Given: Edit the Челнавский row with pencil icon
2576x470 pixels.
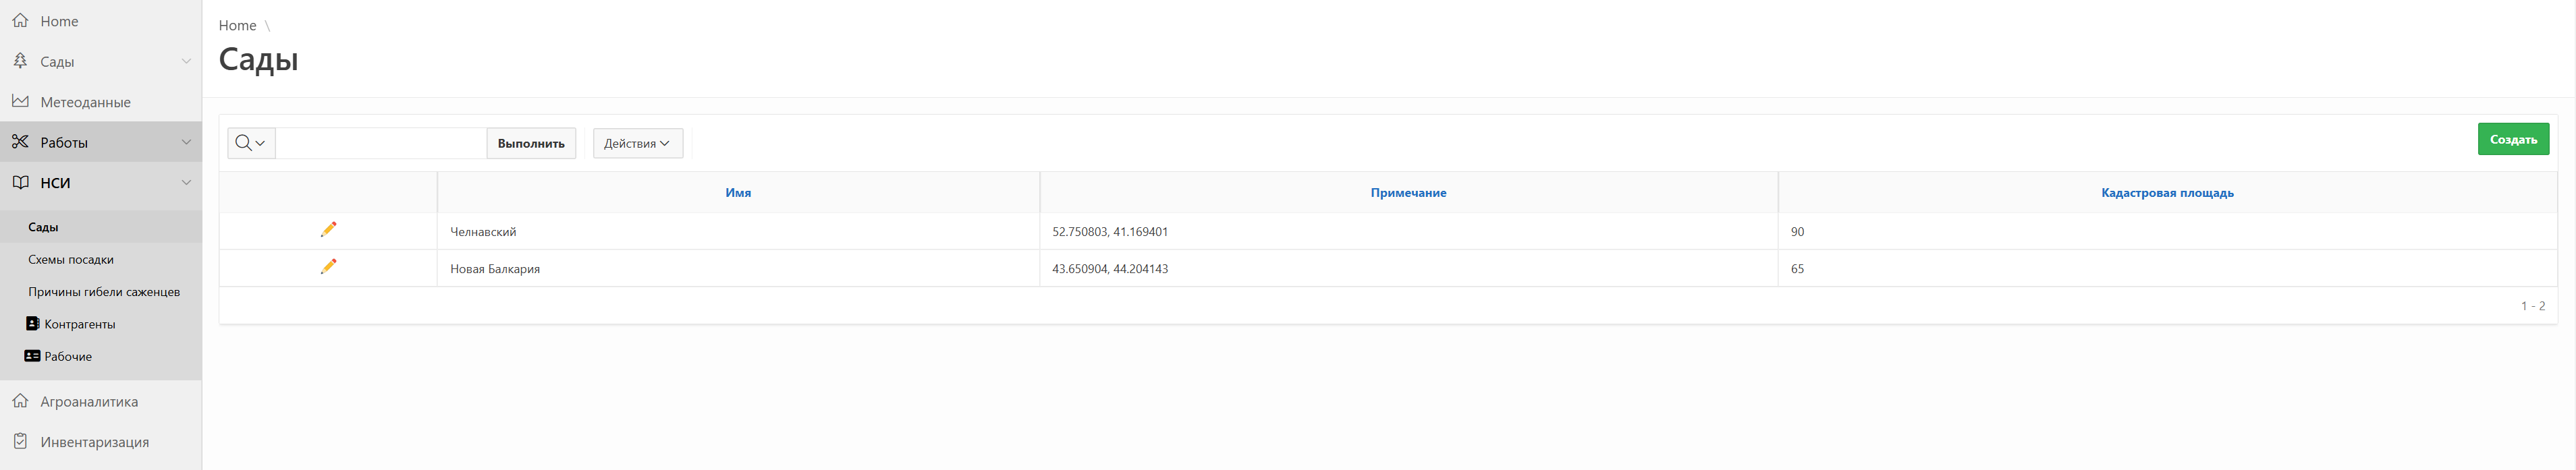Looking at the screenshot, I should (328, 229).
